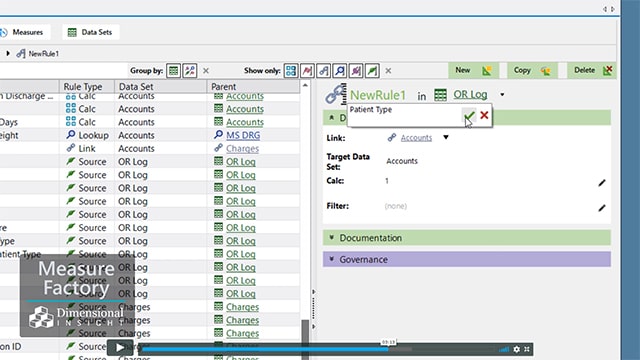The image size is (640, 360).
Task: Click the rules list scrollbar thumb
Action: (305, 339)
